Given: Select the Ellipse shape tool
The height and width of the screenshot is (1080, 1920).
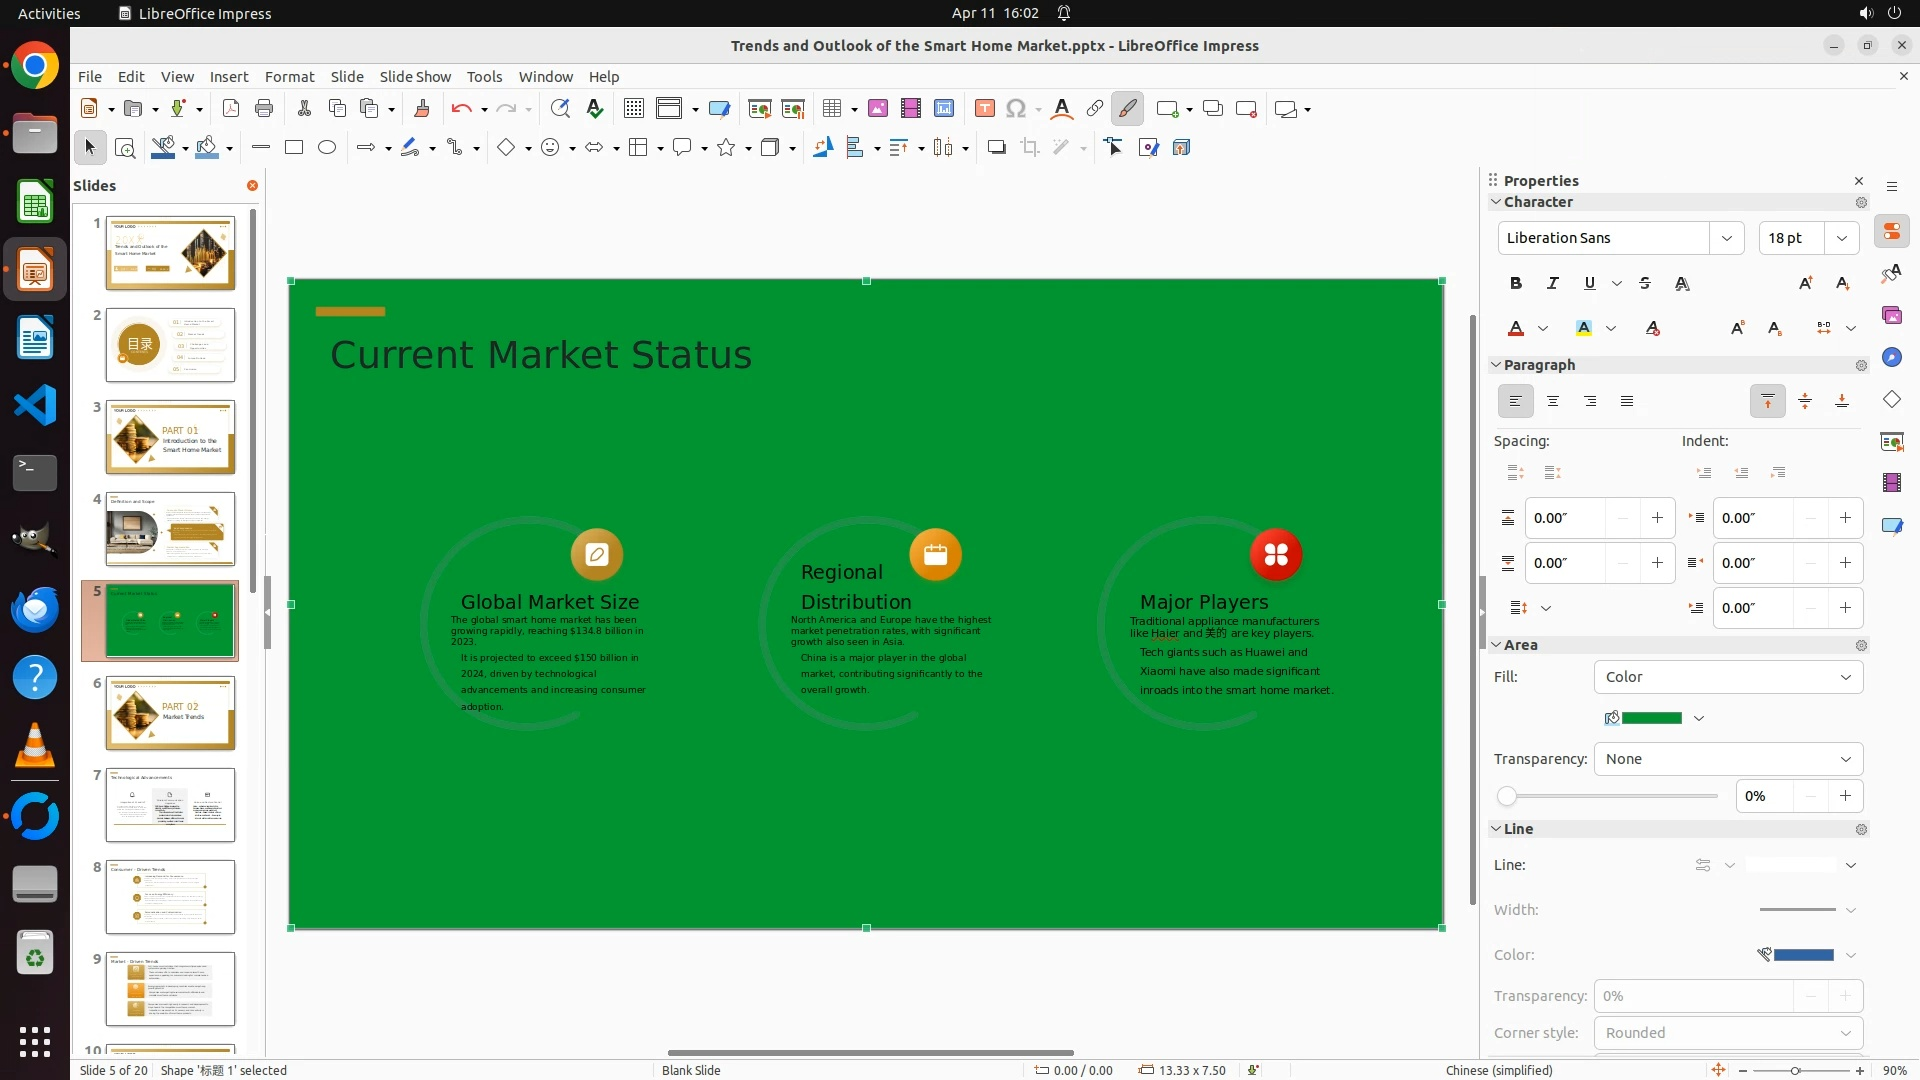Looking at the screenshot, I should click(x=327, y=148).
